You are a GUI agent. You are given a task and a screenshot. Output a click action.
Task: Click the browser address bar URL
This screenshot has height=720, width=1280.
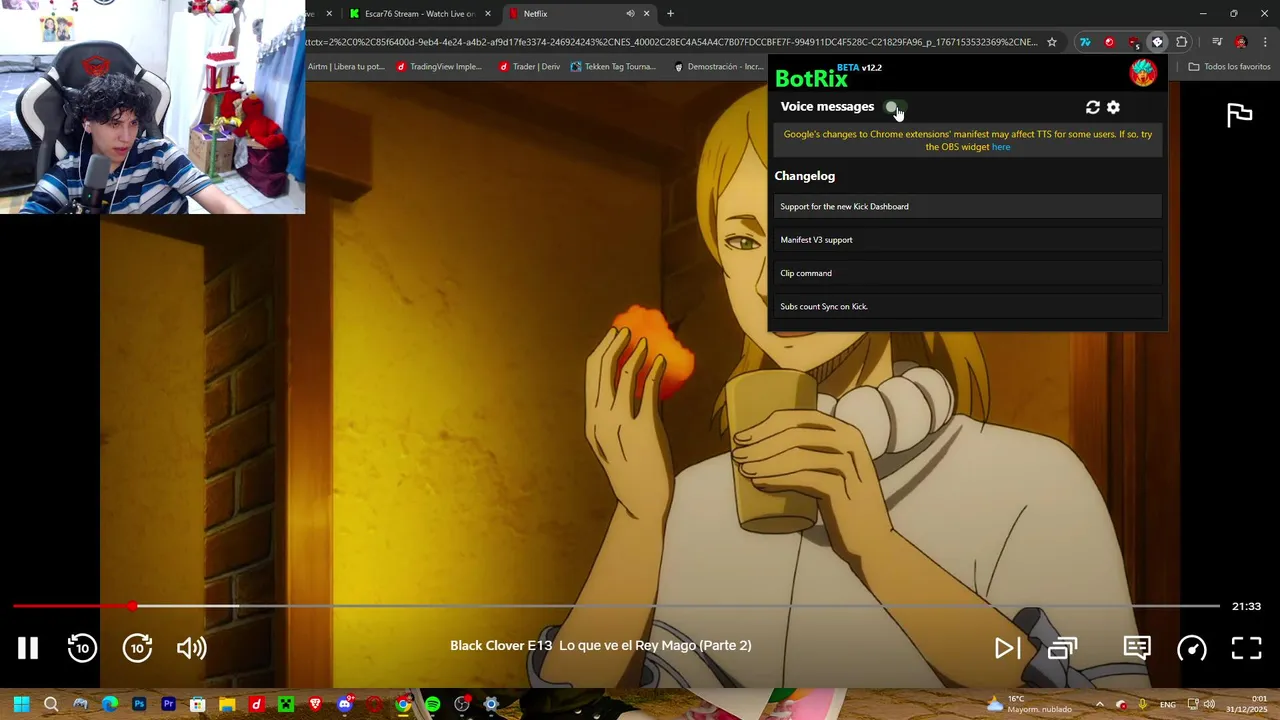click(x=672, y=42)
